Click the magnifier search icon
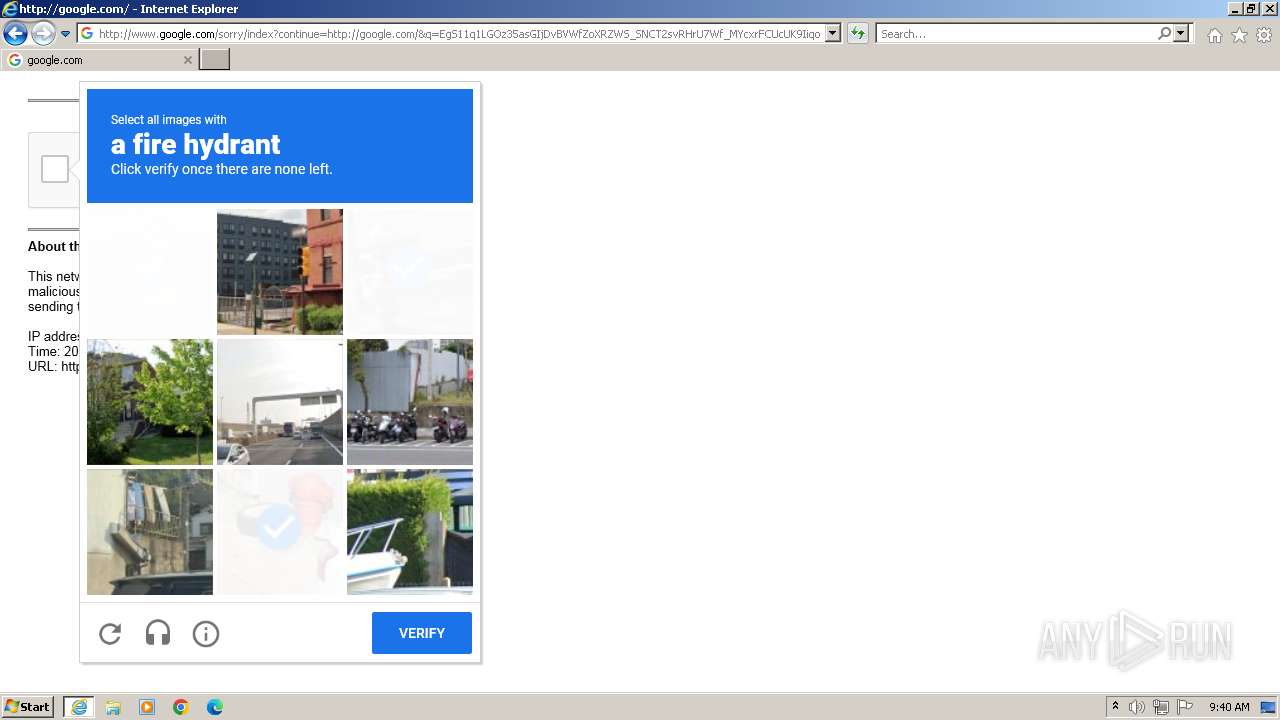 1164,34
